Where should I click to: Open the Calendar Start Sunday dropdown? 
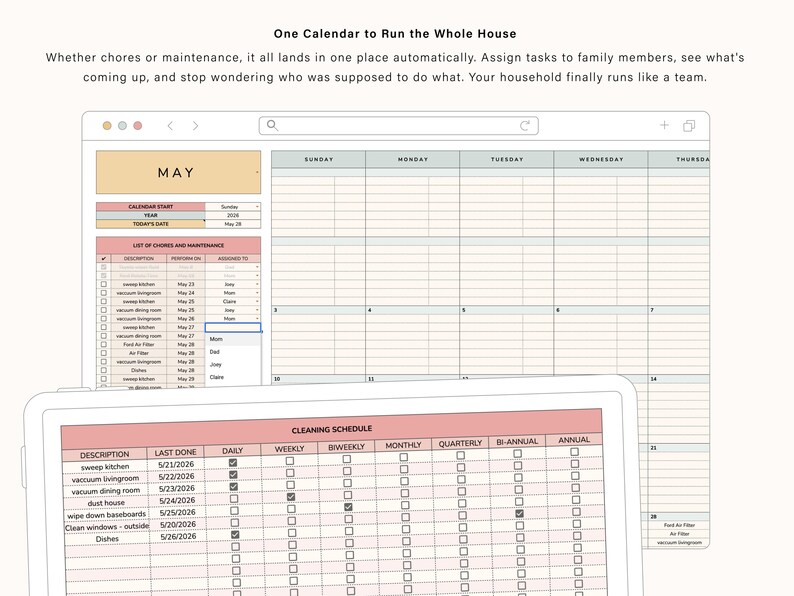click(x=257, y=207)
